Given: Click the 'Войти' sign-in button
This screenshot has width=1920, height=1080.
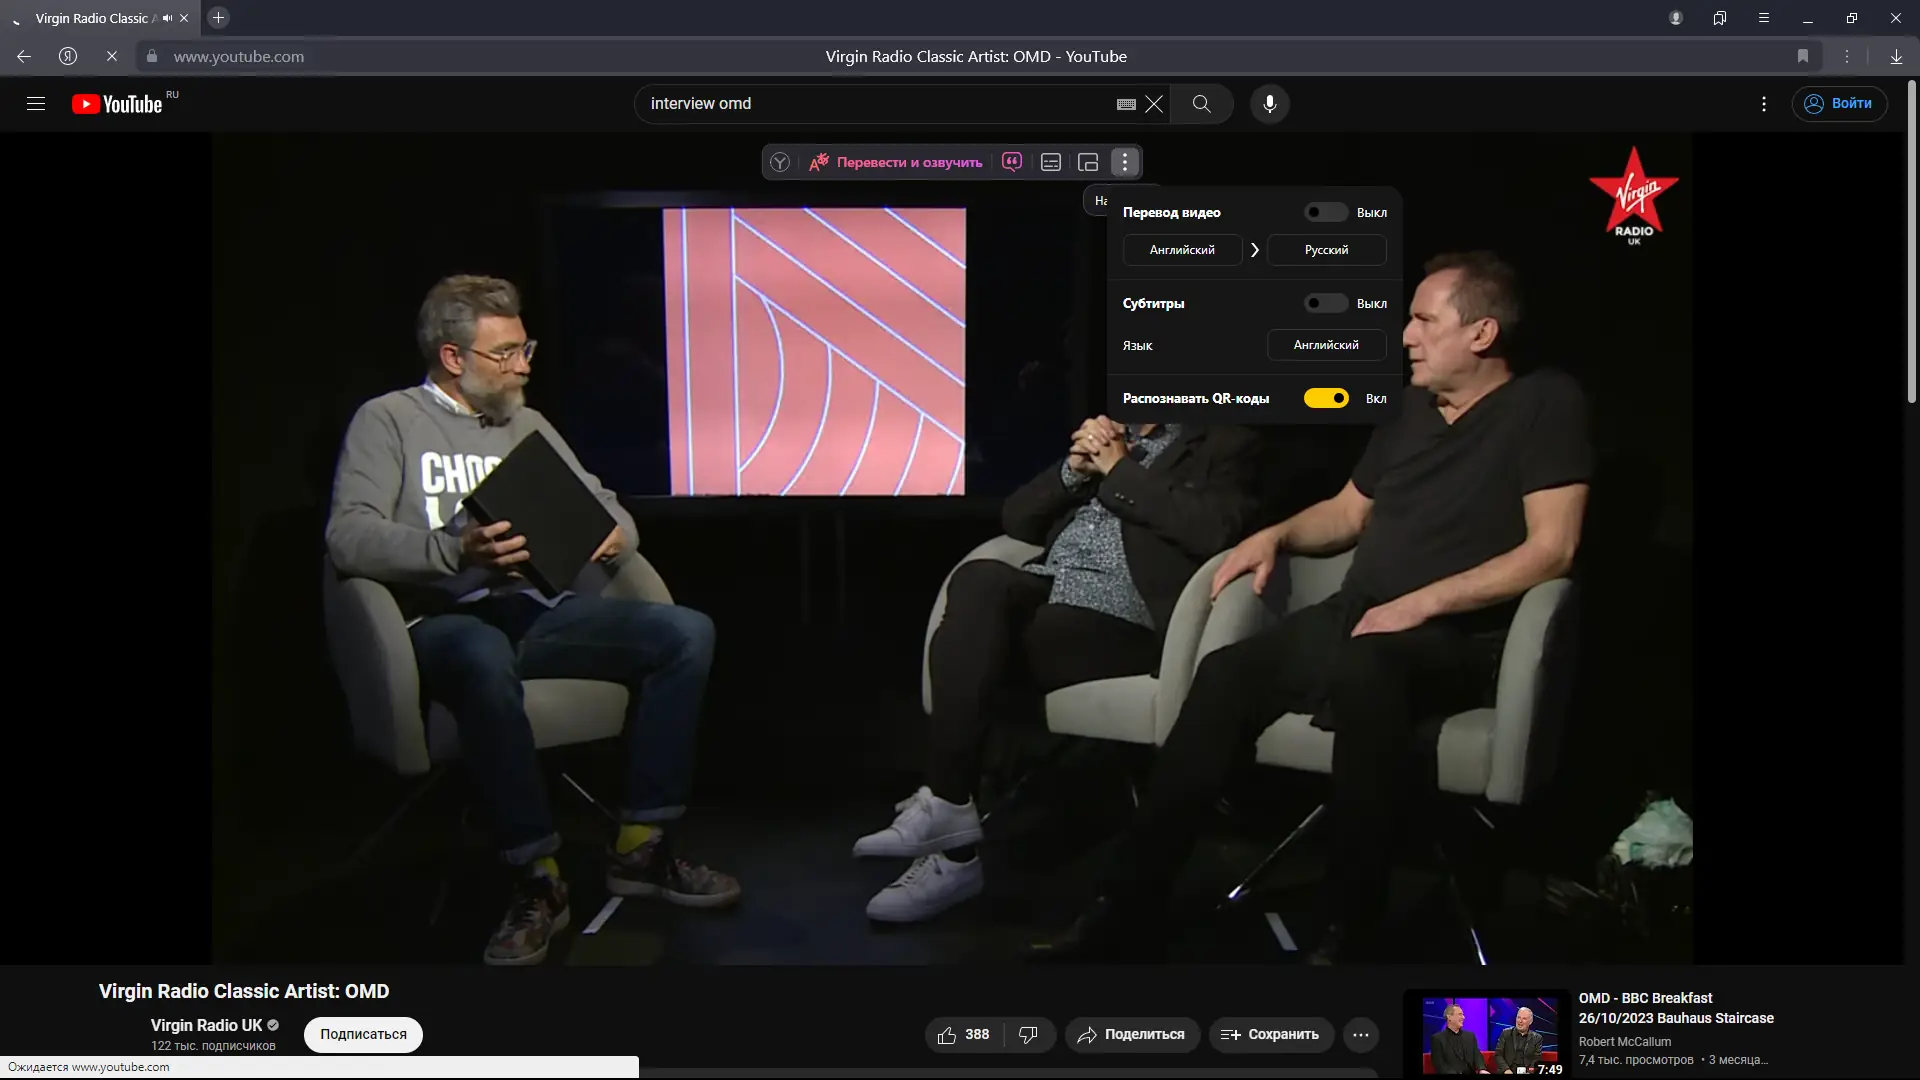Looking at the screenshot, I should [1839, 104].
